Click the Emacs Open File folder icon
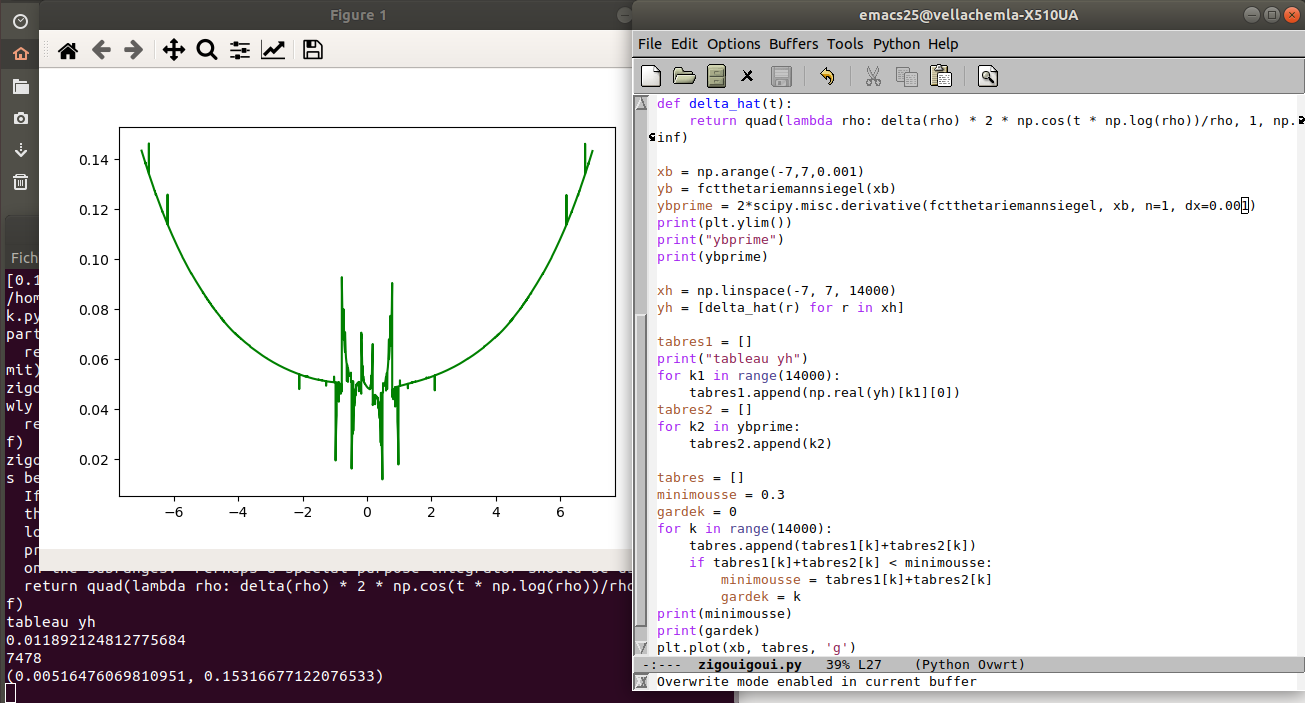1305x703 pixels. [x=684, y=76]
